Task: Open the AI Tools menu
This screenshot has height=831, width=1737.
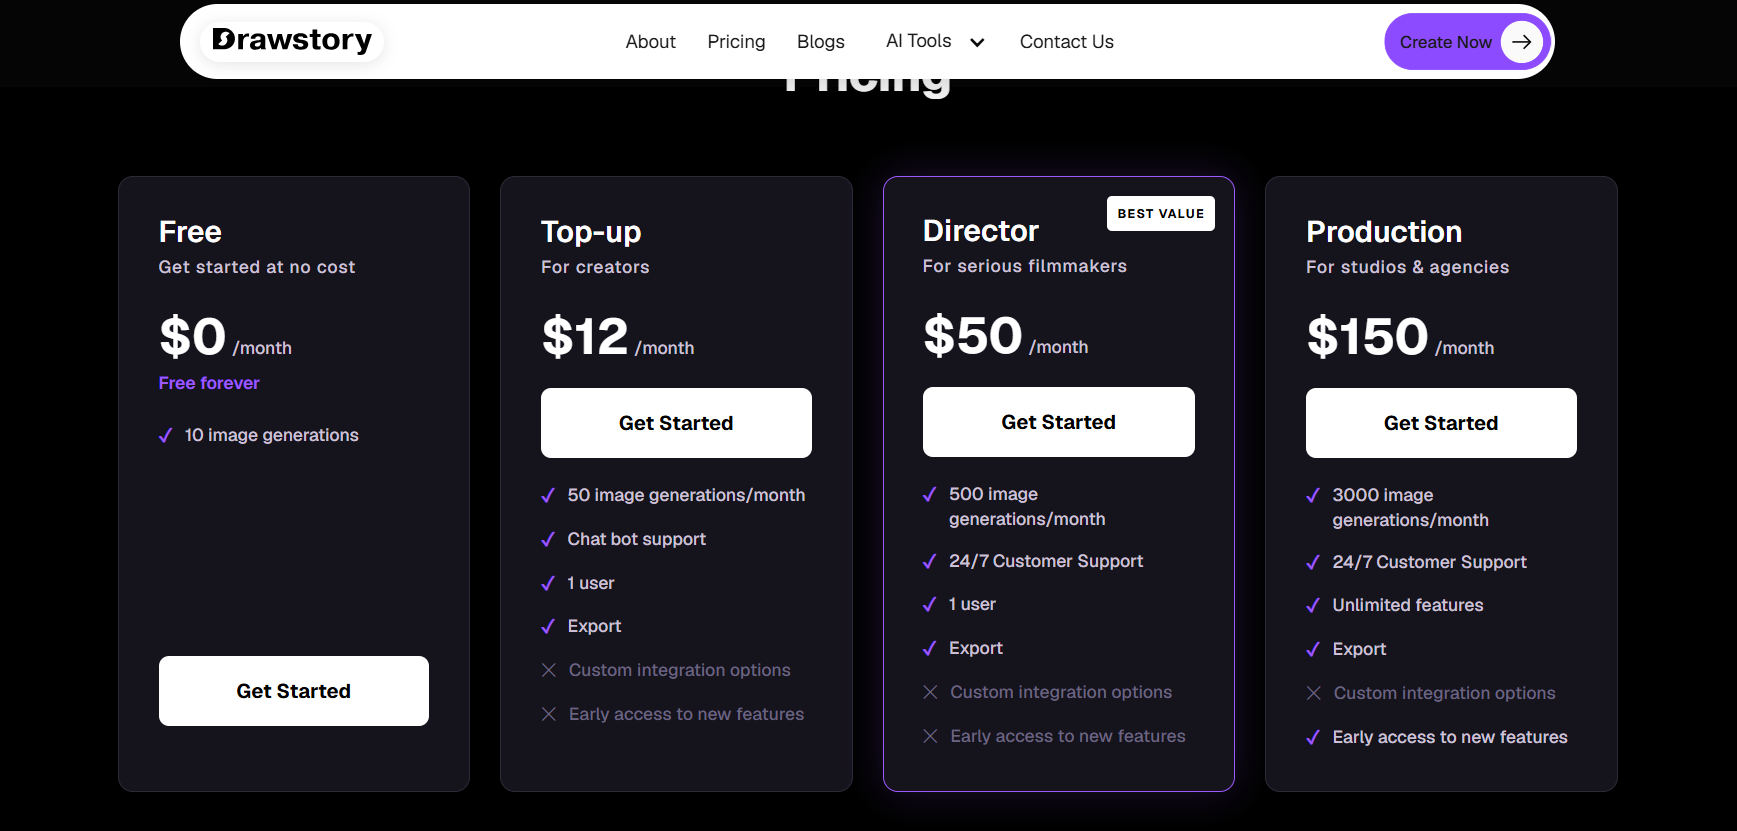Action: [918, 41]
